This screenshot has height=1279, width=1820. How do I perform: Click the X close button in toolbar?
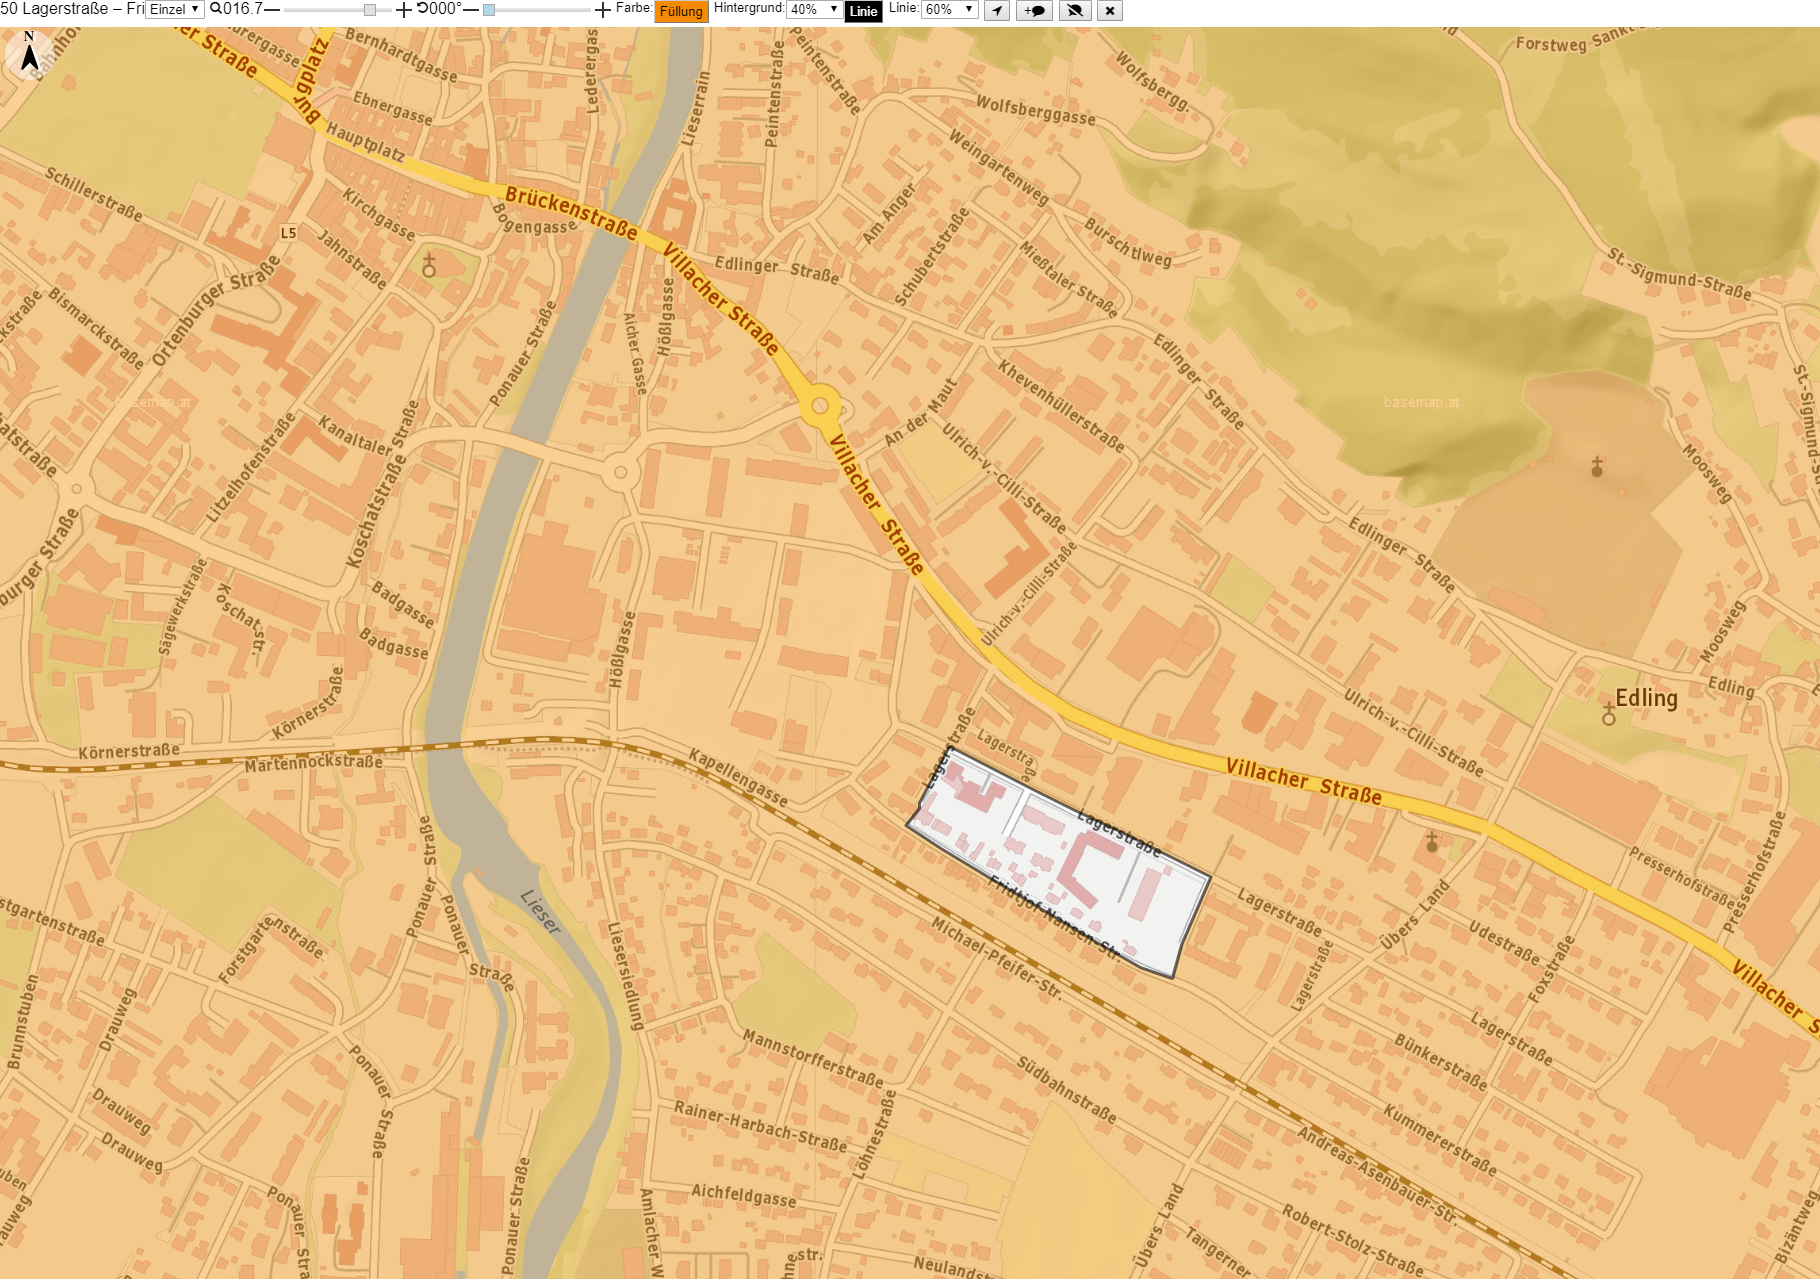[x=1109, y=11]
